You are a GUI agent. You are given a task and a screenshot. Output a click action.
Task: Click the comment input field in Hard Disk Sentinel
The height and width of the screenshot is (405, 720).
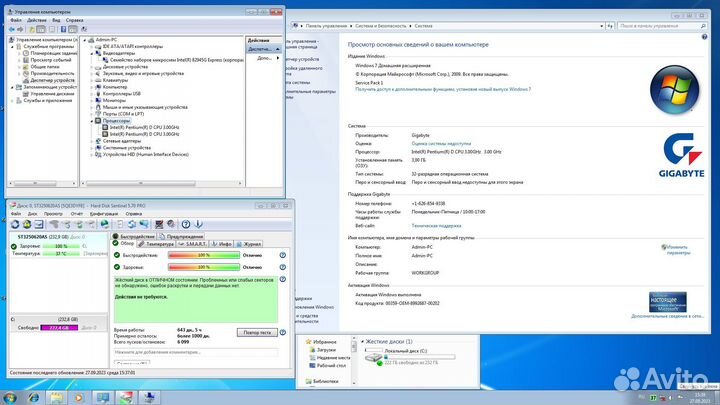(196, 352)
